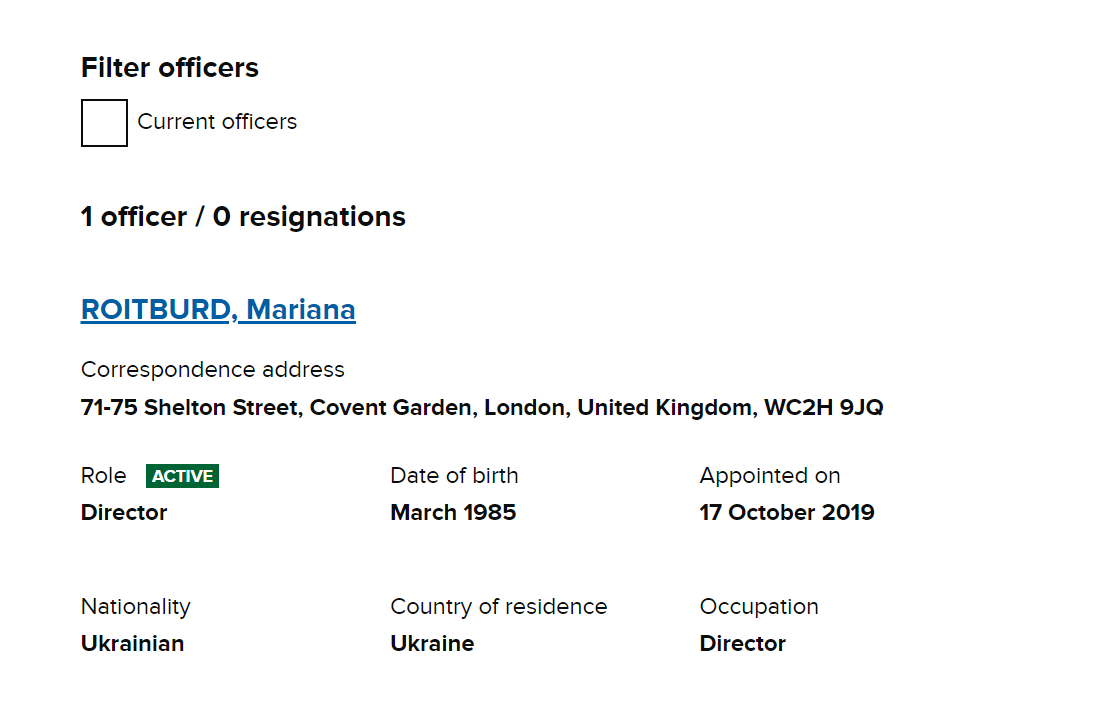
Task: Open the ROITBURD, Mariana officer link
Action: [x=218, y=310]
